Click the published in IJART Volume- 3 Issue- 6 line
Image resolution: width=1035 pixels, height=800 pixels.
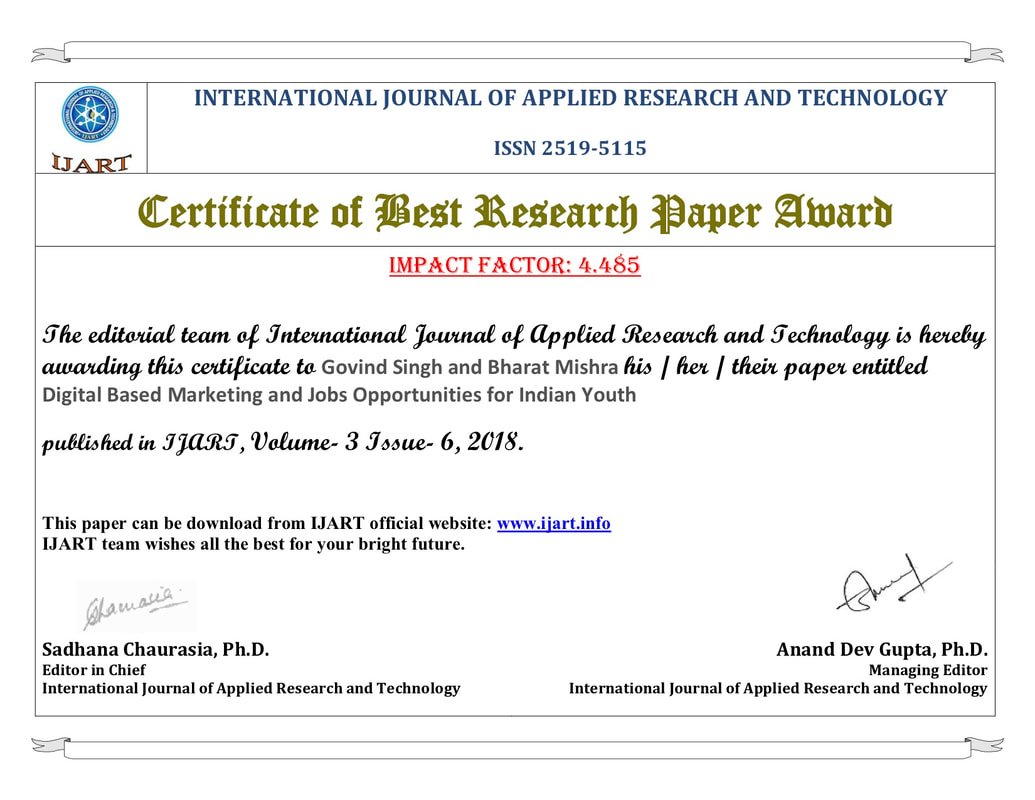tap(283, 442)
